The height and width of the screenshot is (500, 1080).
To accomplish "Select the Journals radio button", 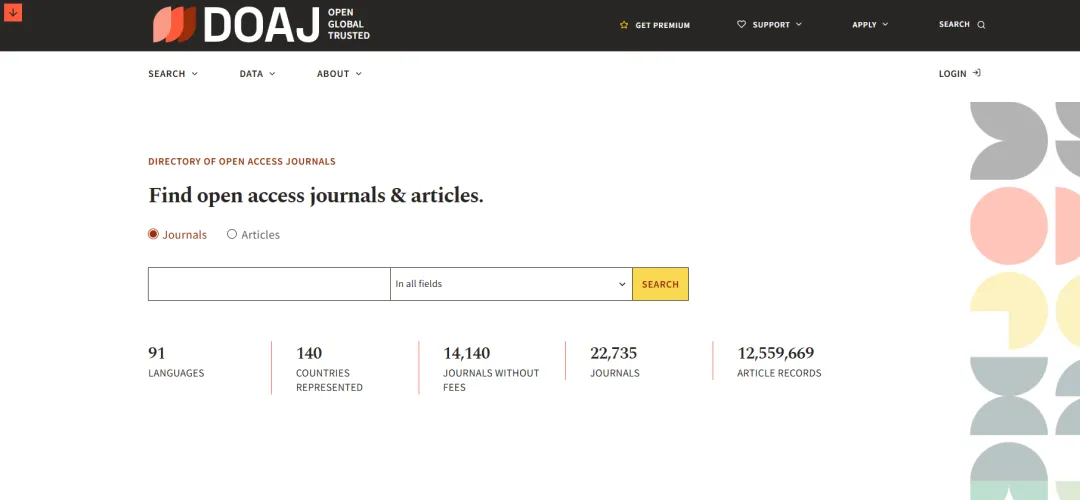I will click(154, 234).
